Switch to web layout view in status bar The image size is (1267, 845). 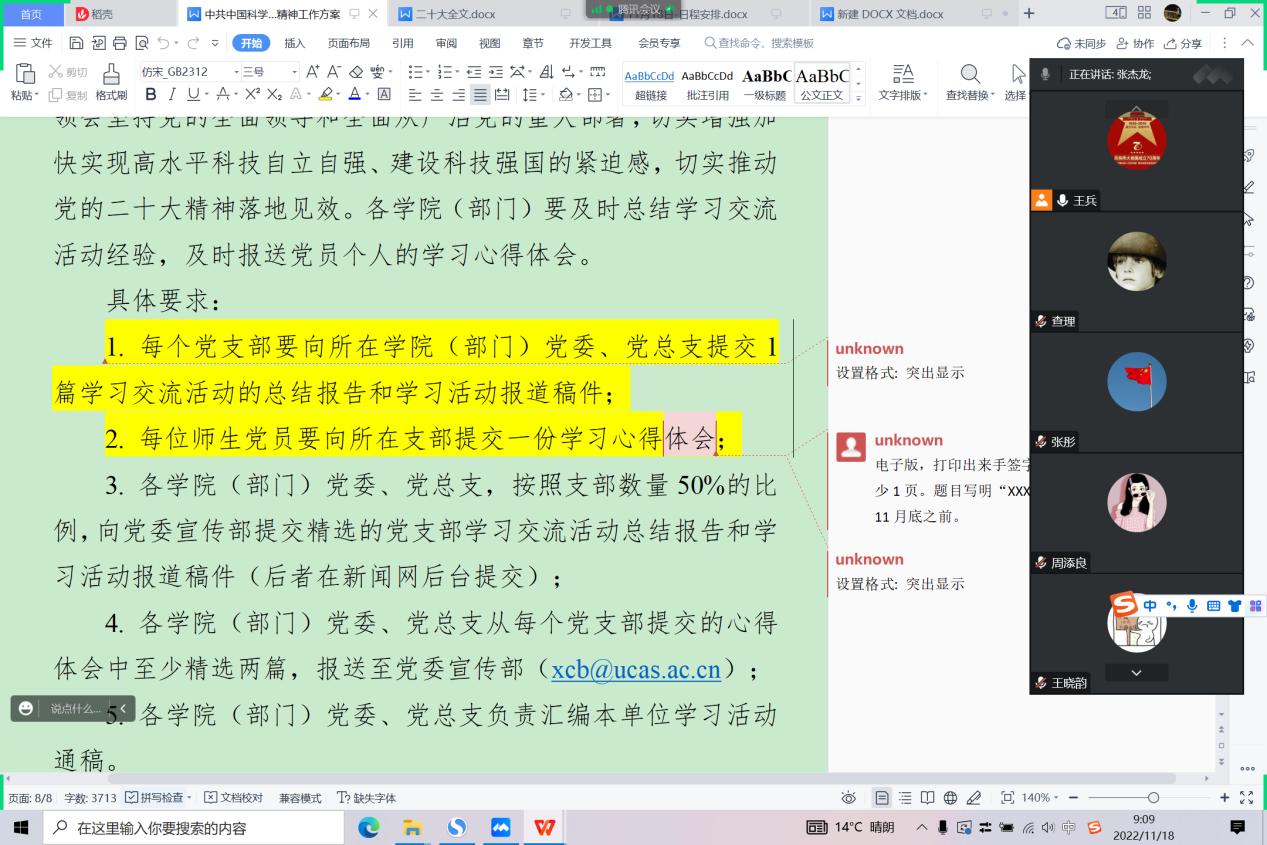(x=951, y=798)
